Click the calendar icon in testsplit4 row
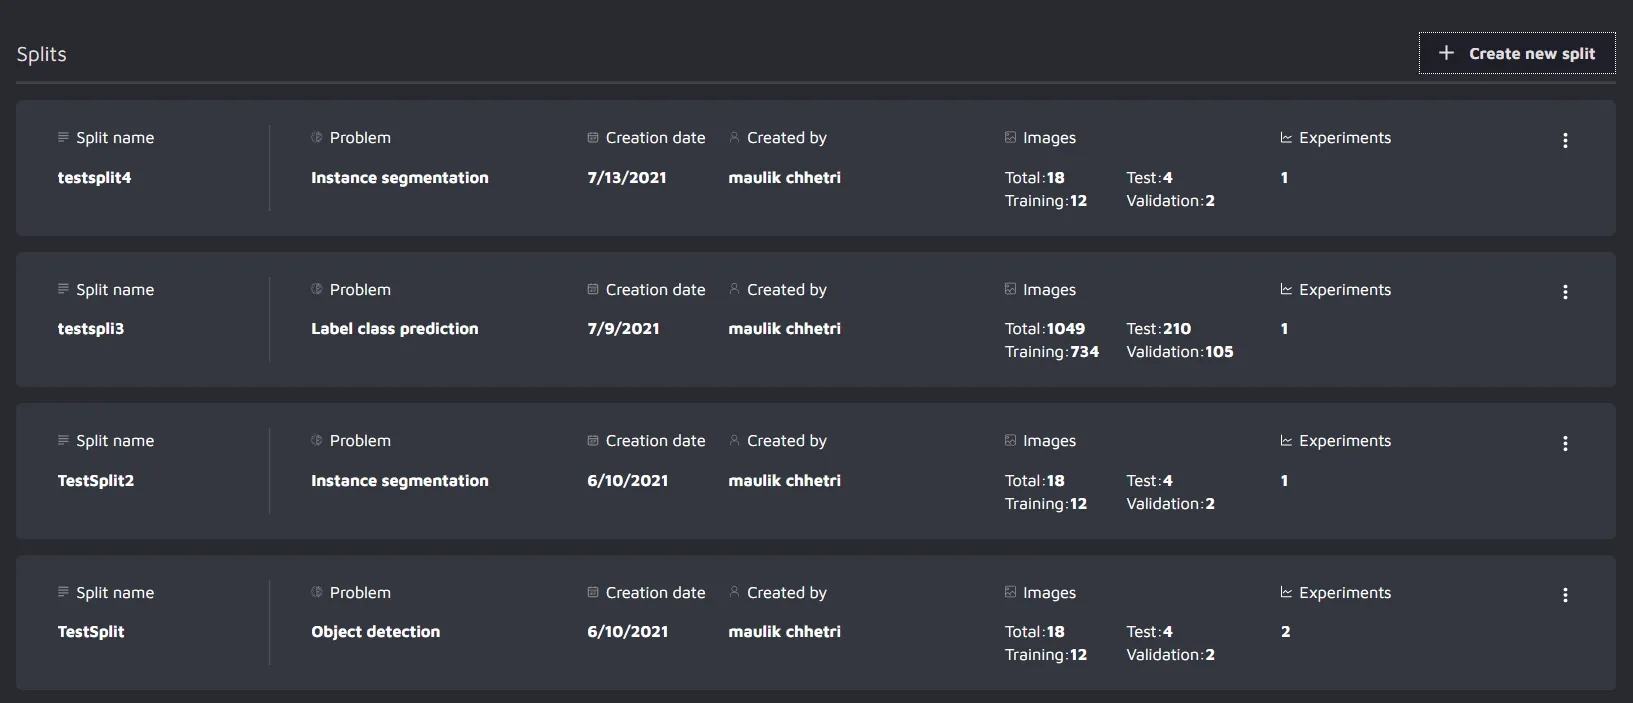Viewport: 1633px width, 703px height. click(x=593, y=138)
